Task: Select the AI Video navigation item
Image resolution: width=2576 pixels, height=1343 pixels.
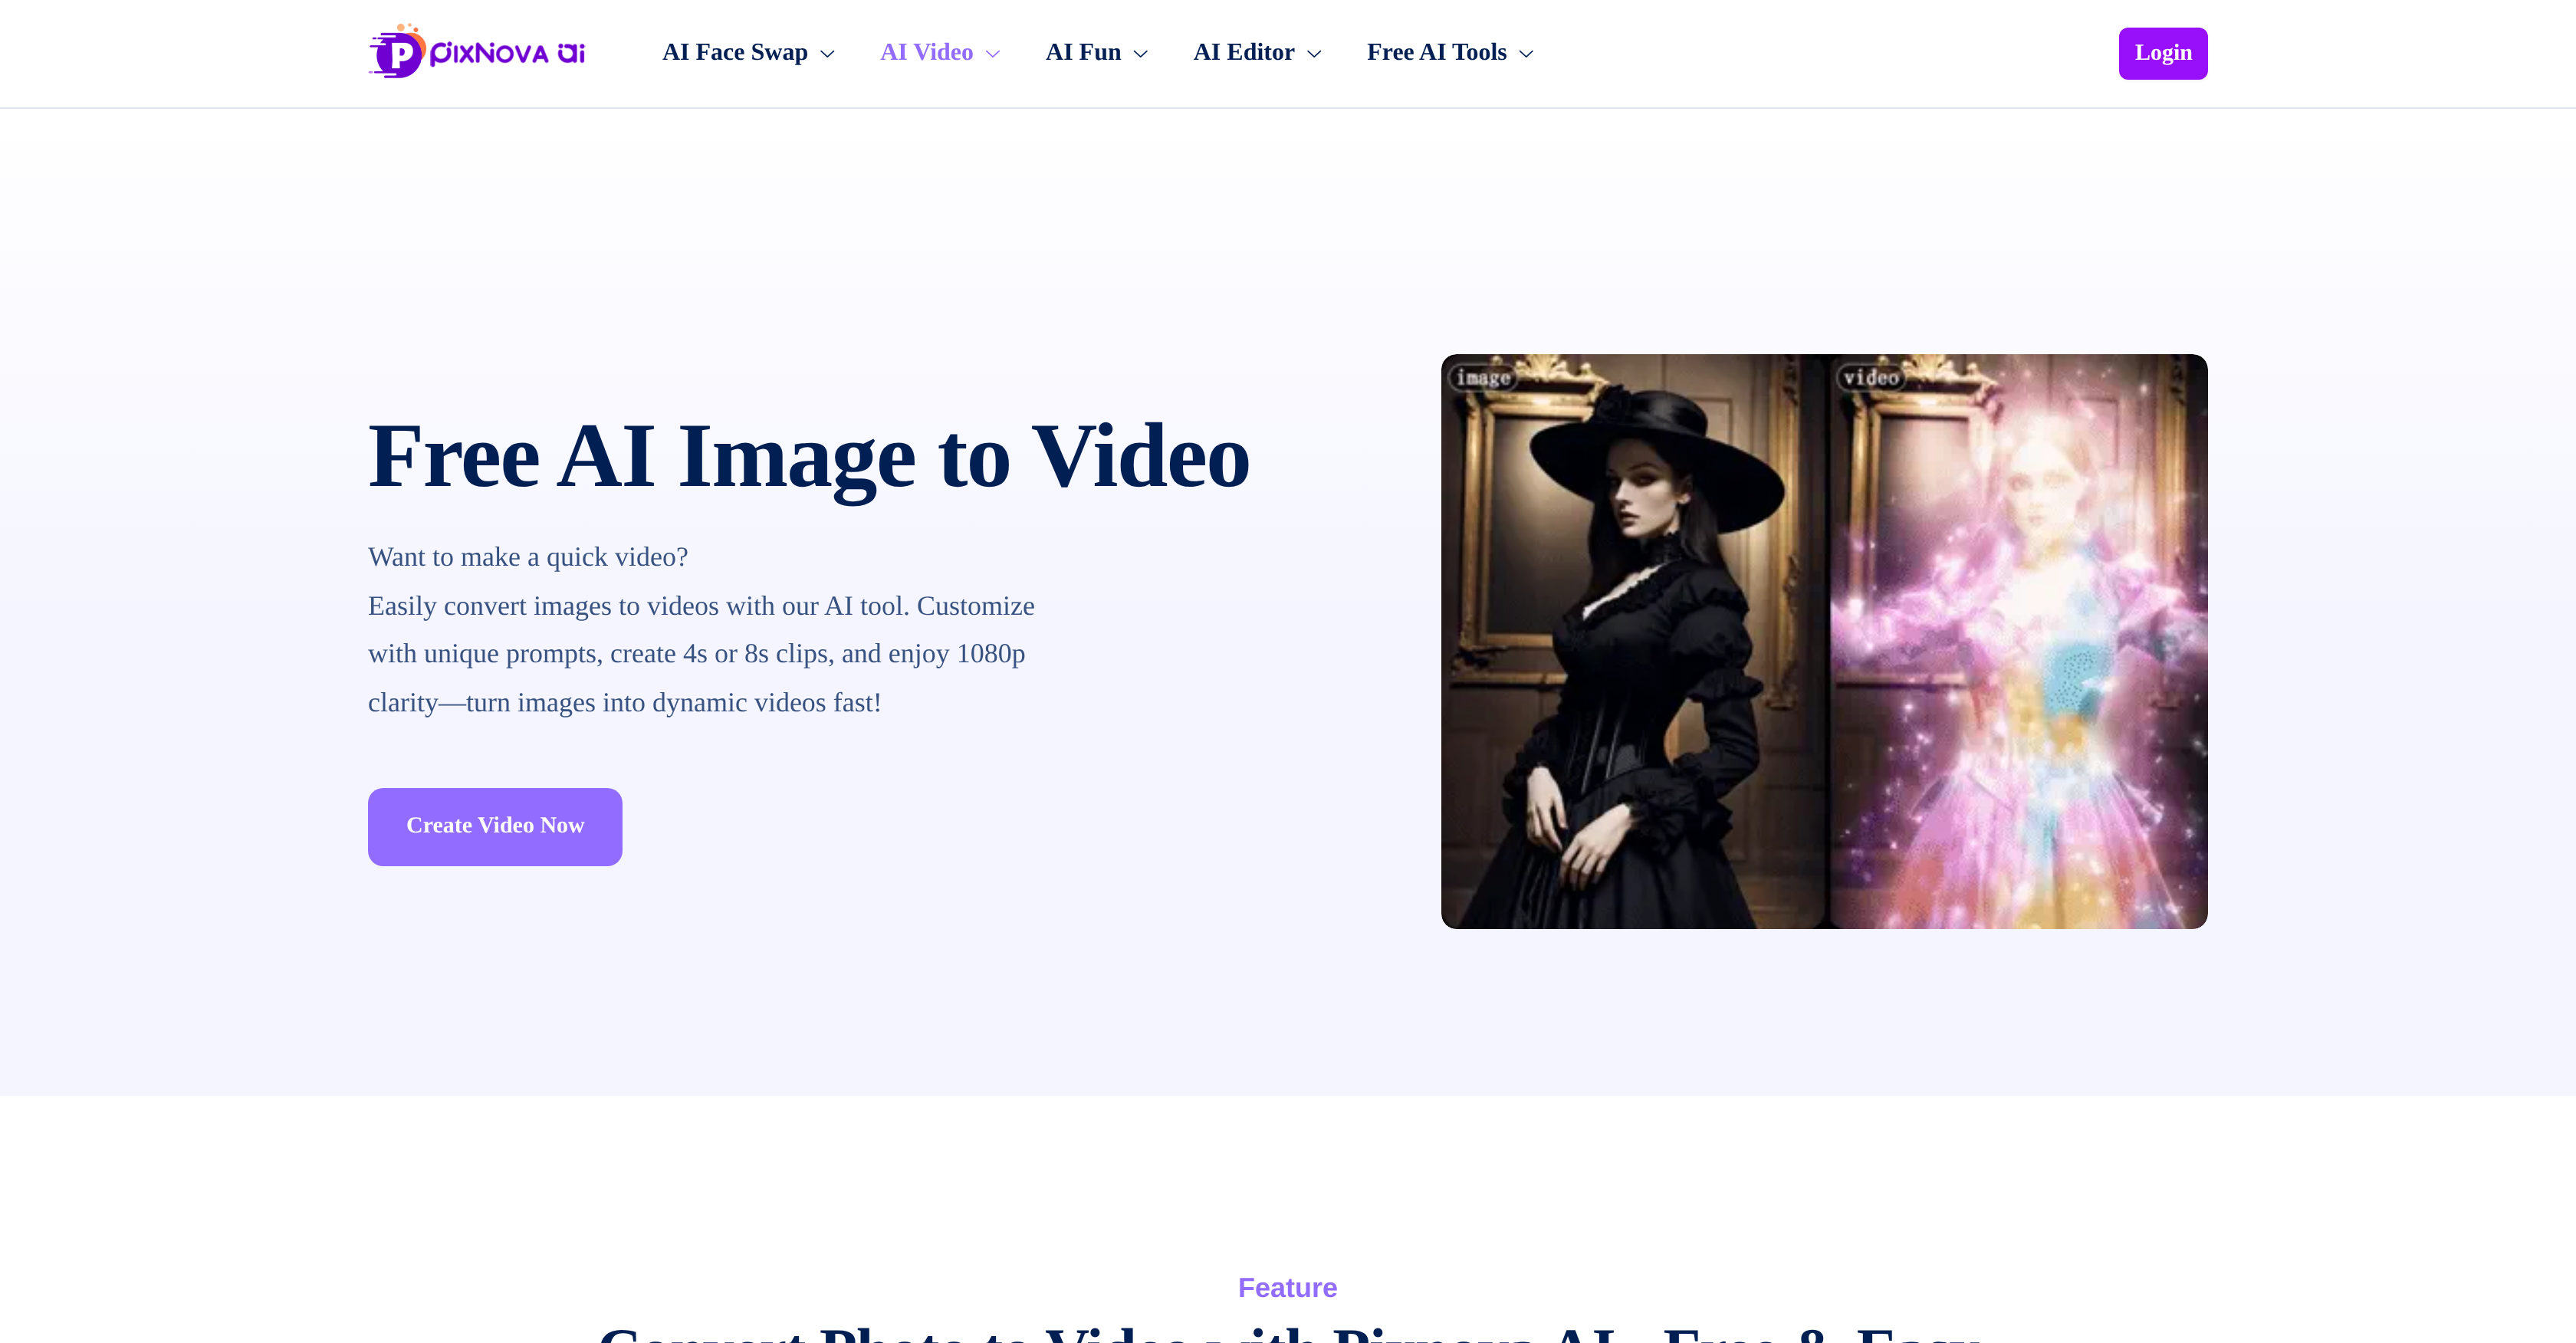Action: (926, 52)
